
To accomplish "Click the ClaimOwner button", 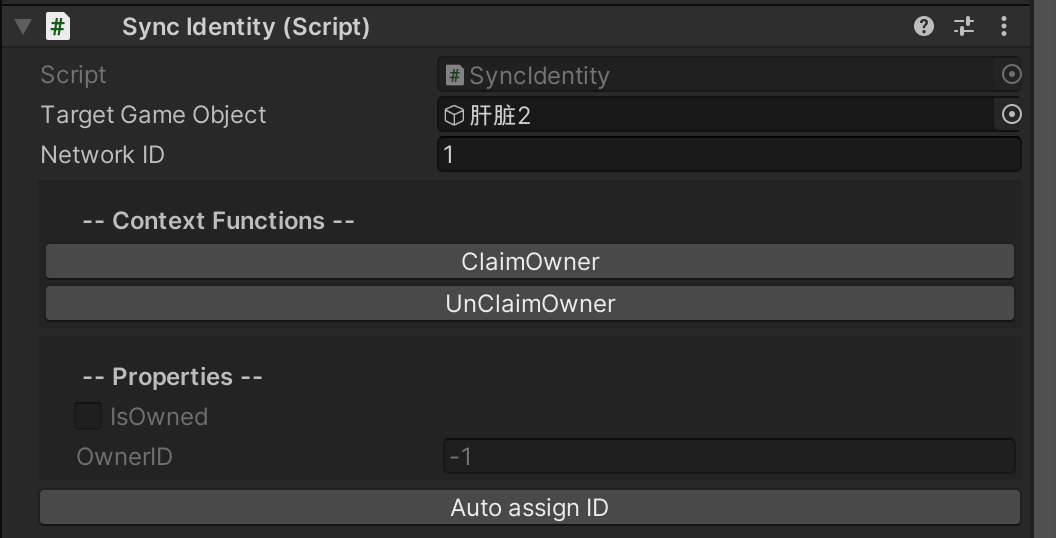I will [529, 261].
